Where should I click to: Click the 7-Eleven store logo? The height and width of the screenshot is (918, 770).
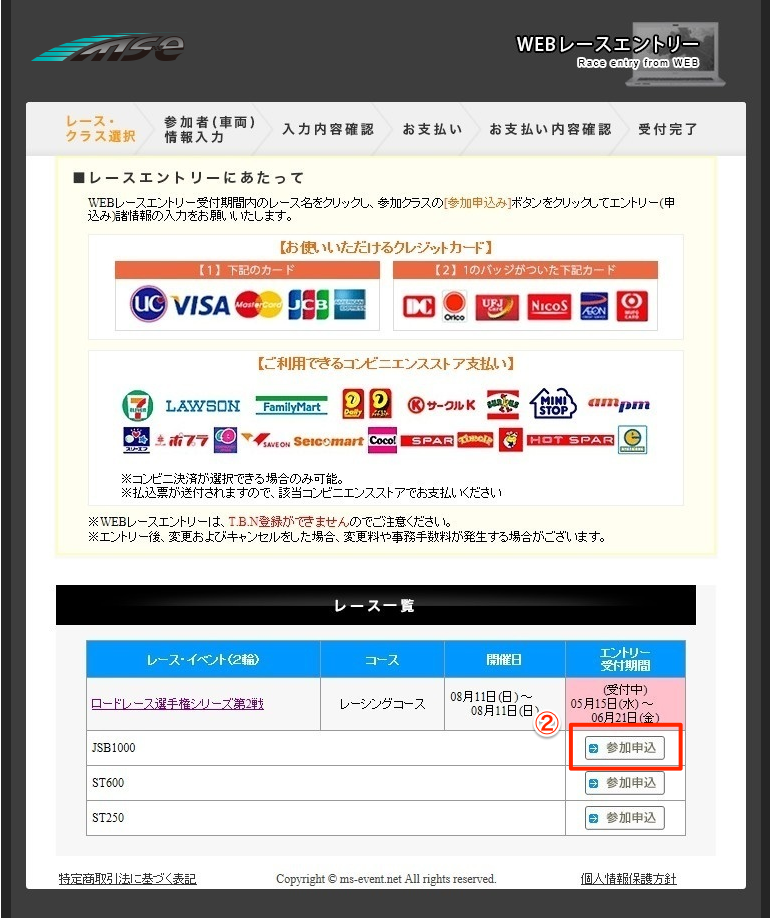tap(138, 406)
